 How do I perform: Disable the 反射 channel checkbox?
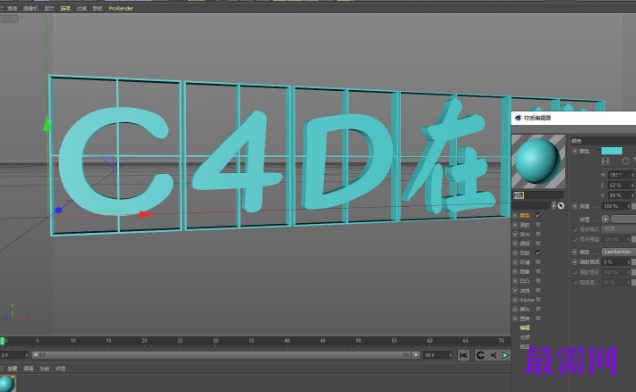click(538, 252)
